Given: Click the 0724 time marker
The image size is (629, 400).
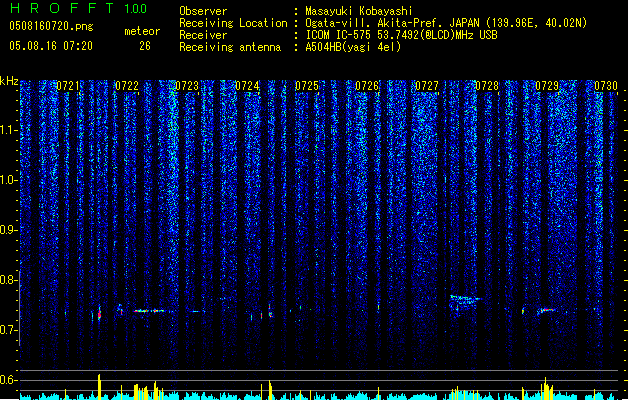Looking at the screenshot, I should [247, 86].
